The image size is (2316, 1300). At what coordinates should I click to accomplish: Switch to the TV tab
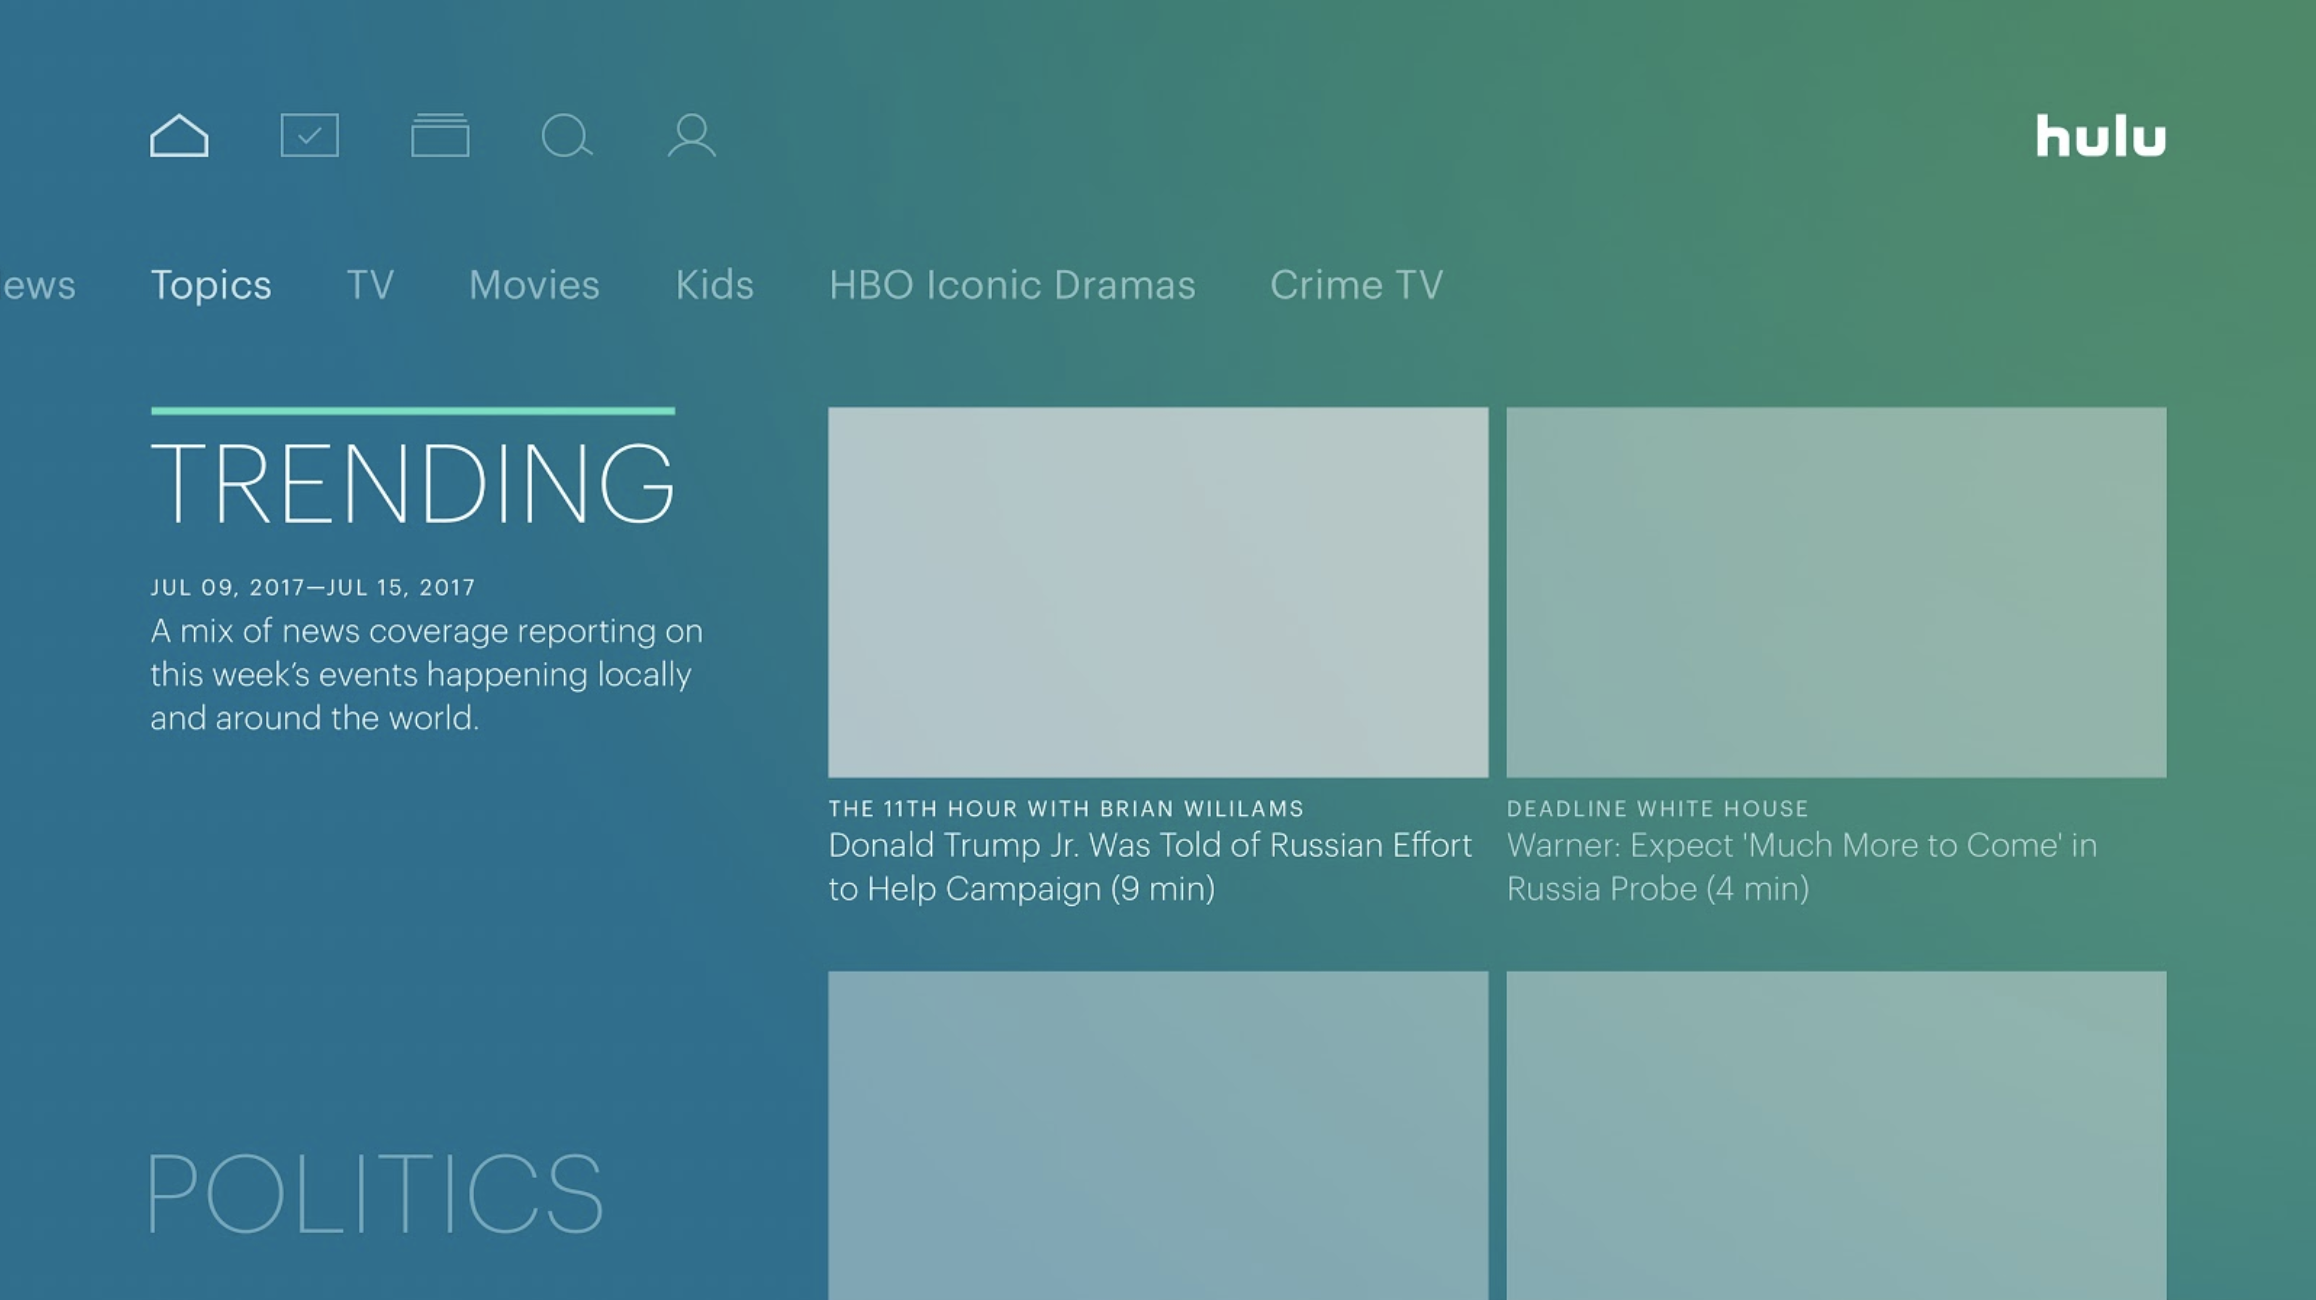pos(370,286)
